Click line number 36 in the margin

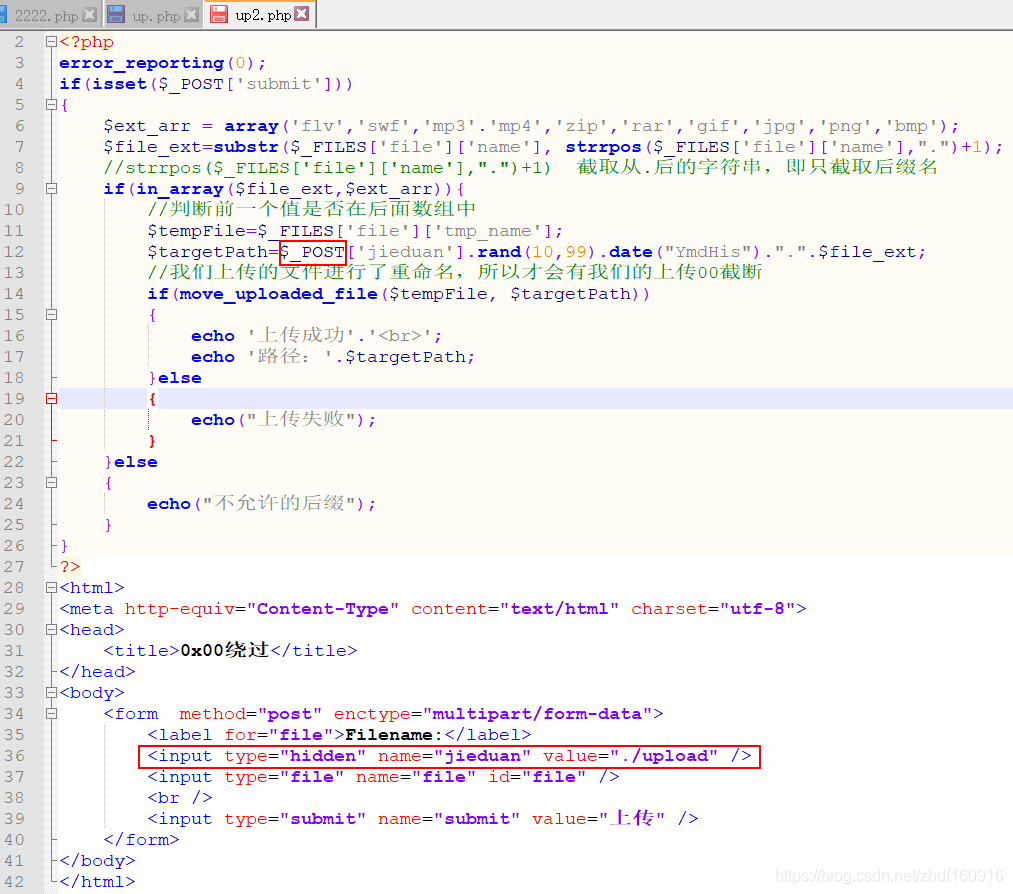(15, 756)
